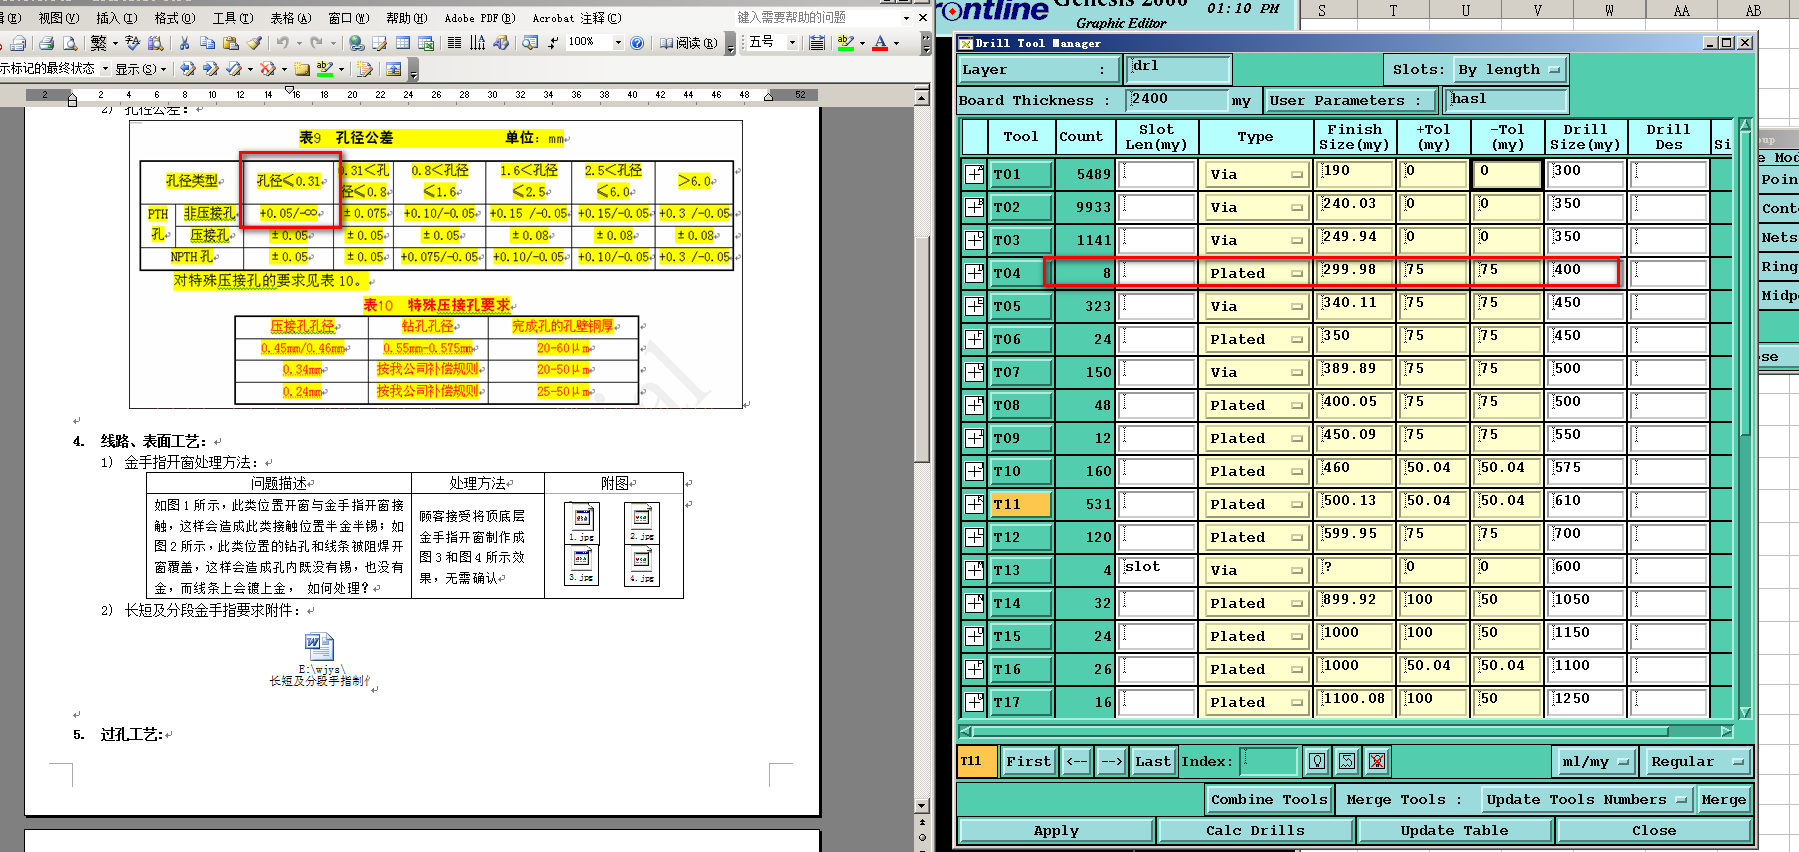Click the Insert Excel Worksheet icon
This screenshot has width=1799, height=852.
click(x=426, y=43)
